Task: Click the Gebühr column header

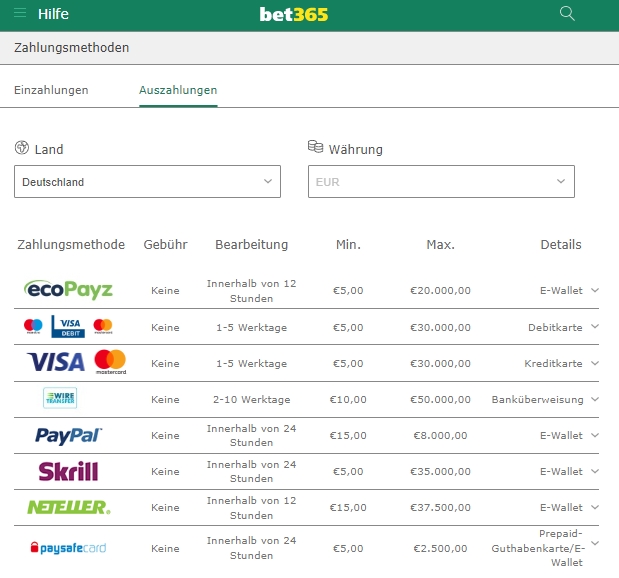Action: 165,244
